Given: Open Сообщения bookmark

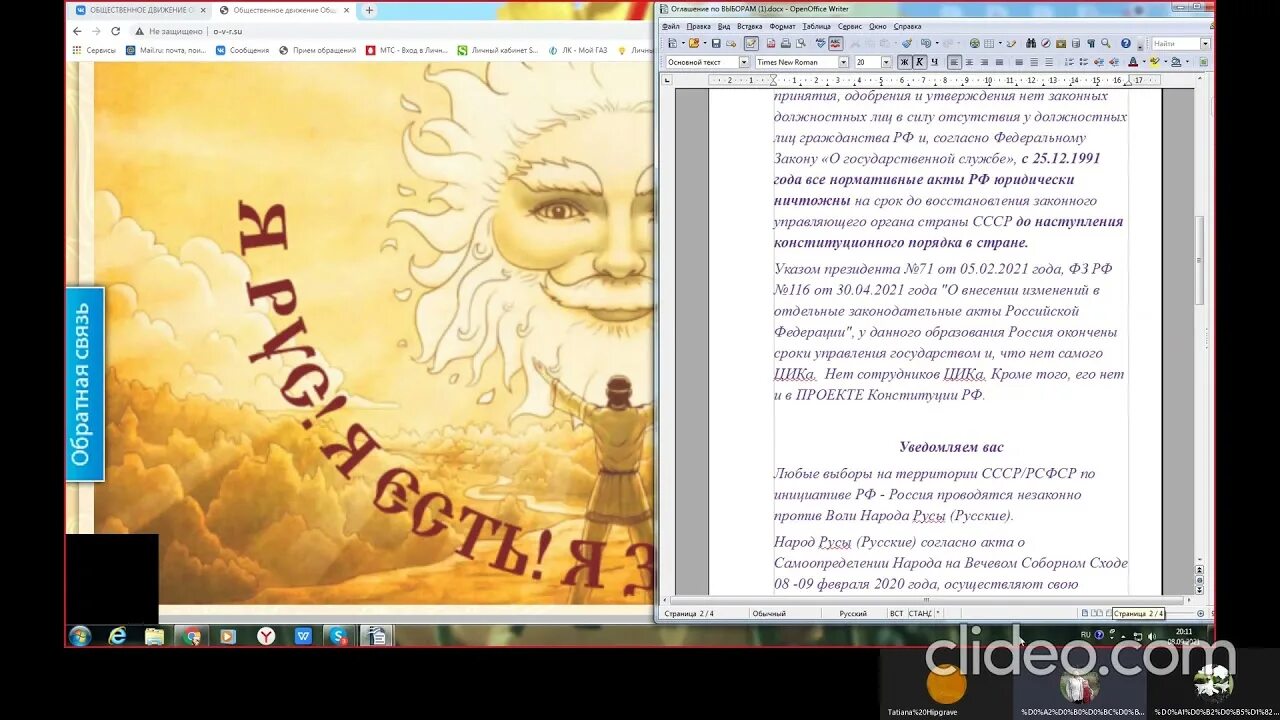Looking at the screenshot, I should click(x=241, y=50).
